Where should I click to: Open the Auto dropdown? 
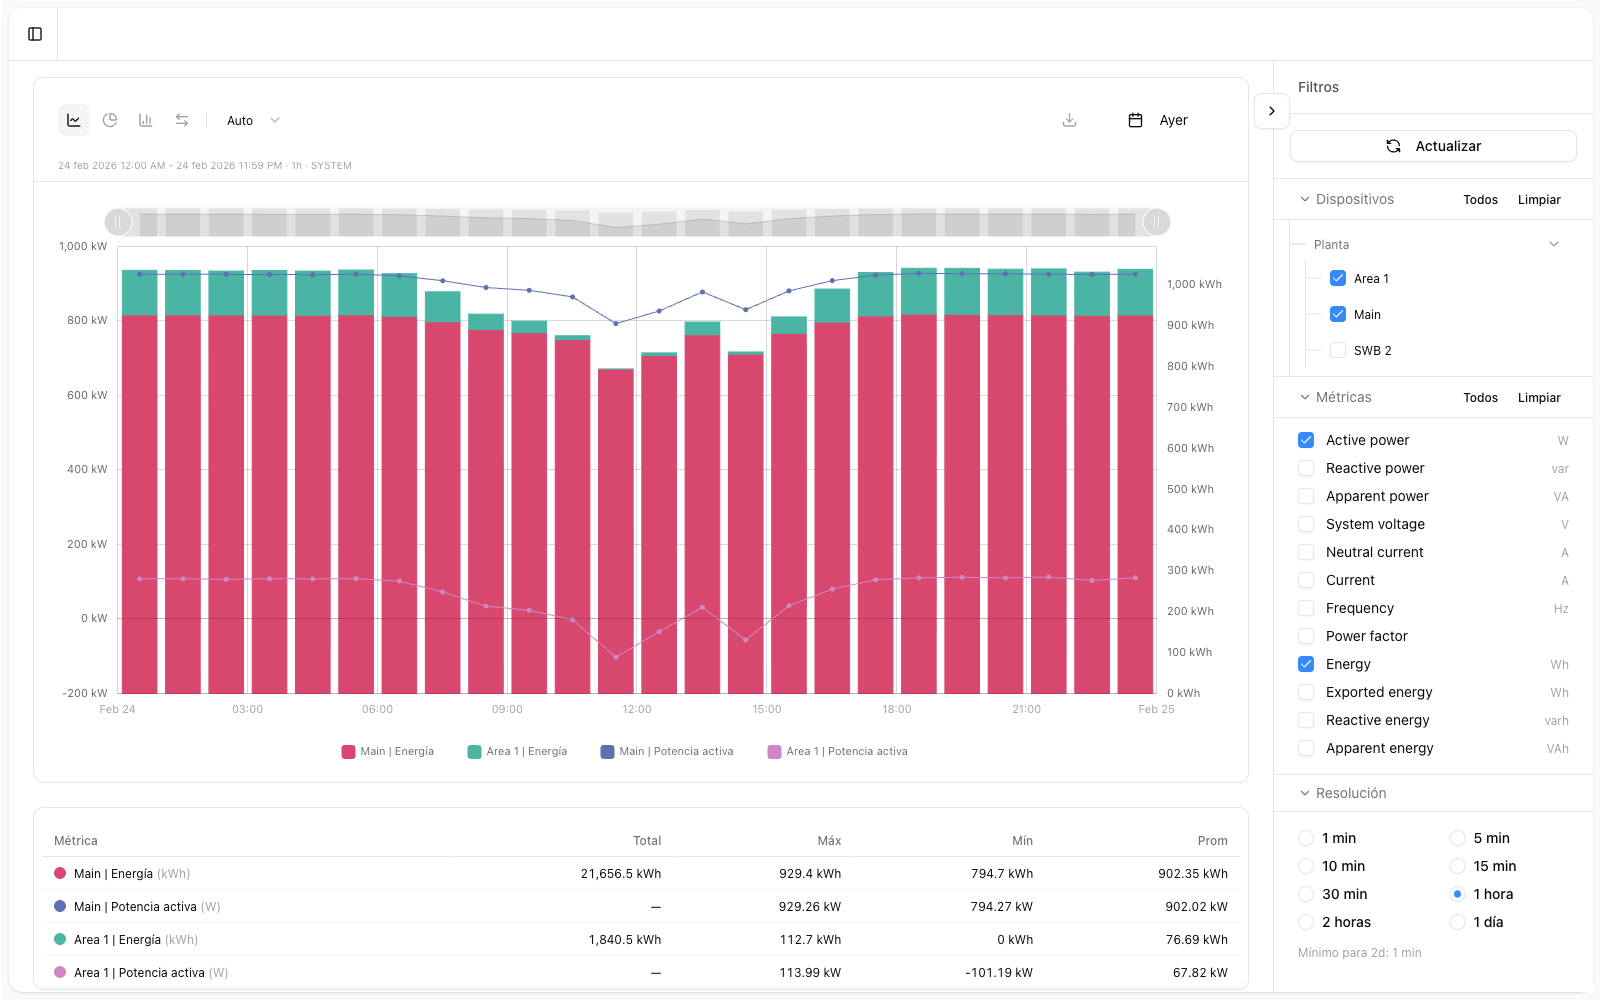(253, 120)
